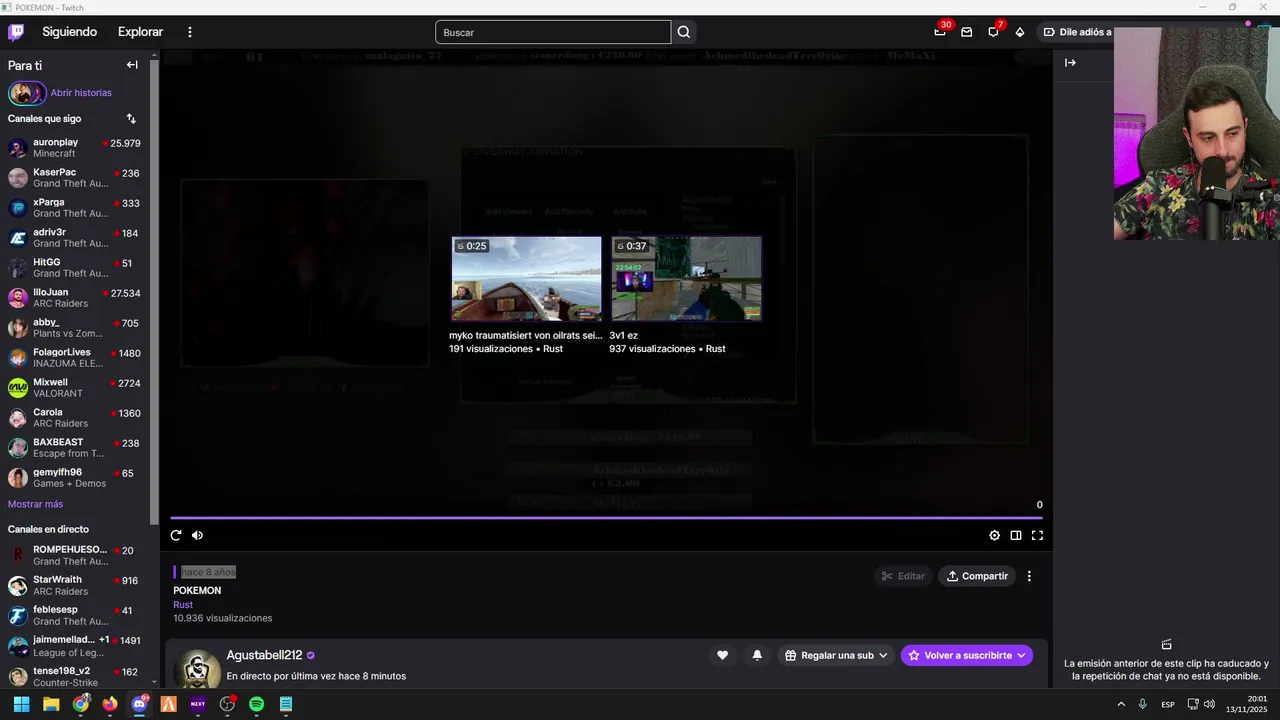Open Abrir historias stories
The width and height of the screenshot is (1280, 720).
(x=60, y=93)
